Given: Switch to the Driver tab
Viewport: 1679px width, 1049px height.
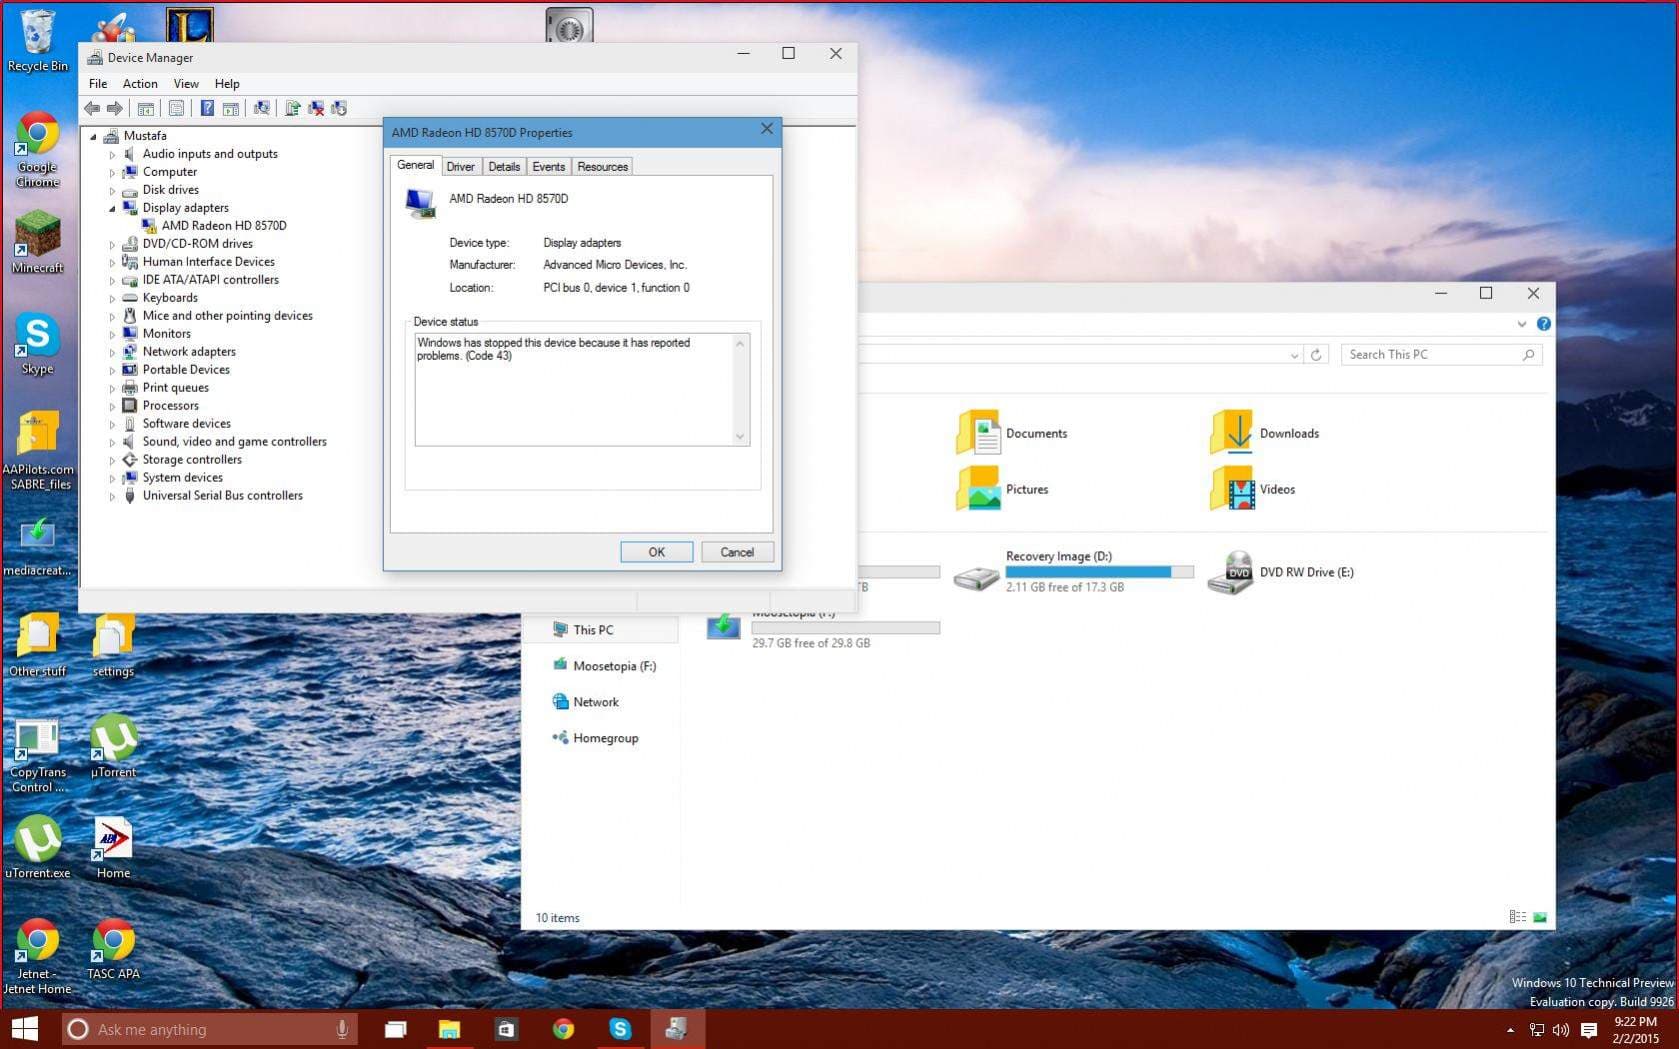Looking at the screenshot, I should (x=460, y=167).
